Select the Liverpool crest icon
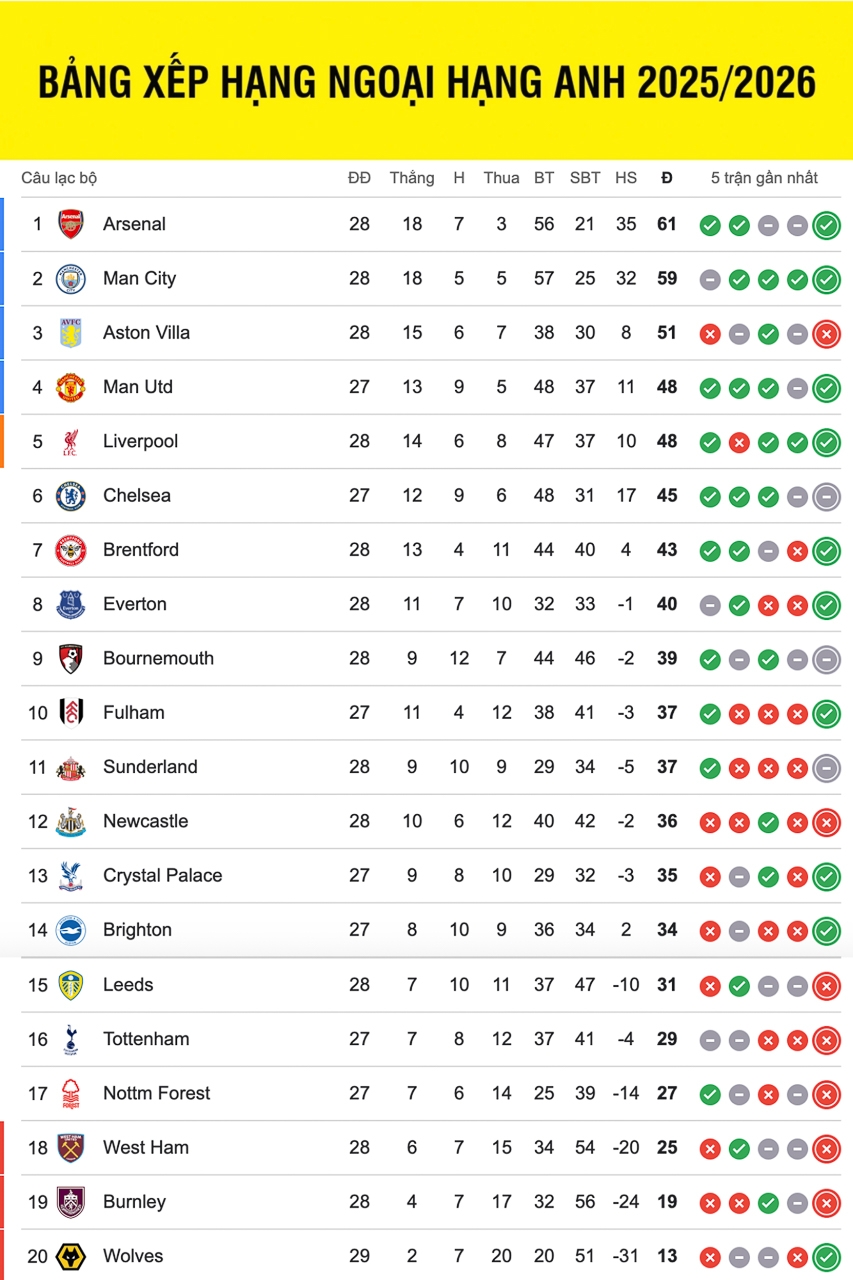This screenshot has height=1280, width=853. [71, 441]
